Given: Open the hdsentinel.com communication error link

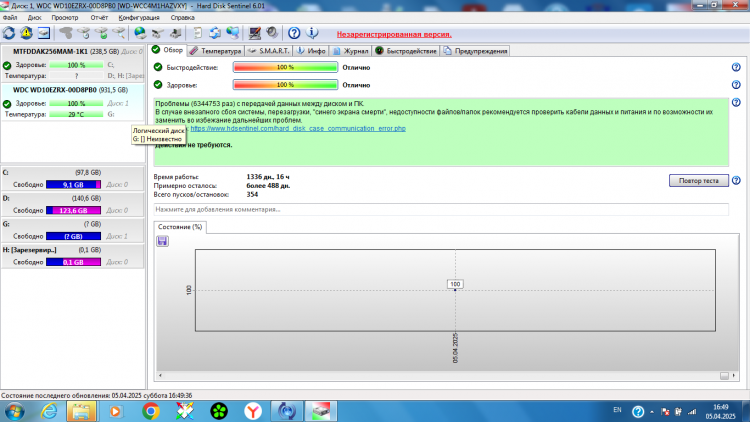Looking at the screenshot, I should (298, 128).
